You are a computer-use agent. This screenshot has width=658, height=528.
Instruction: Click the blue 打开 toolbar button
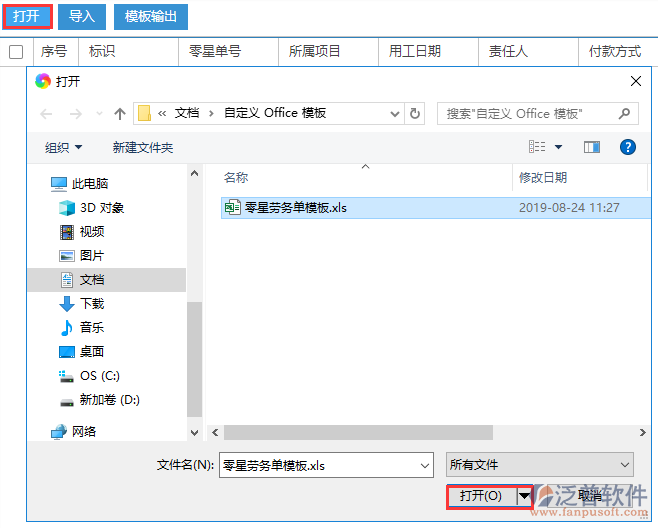(x=27, y=17)
